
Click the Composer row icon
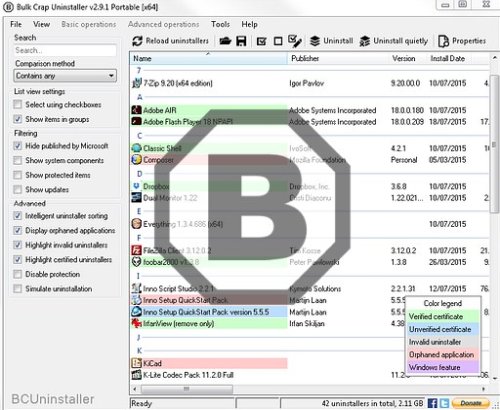(x=136, y=160)
